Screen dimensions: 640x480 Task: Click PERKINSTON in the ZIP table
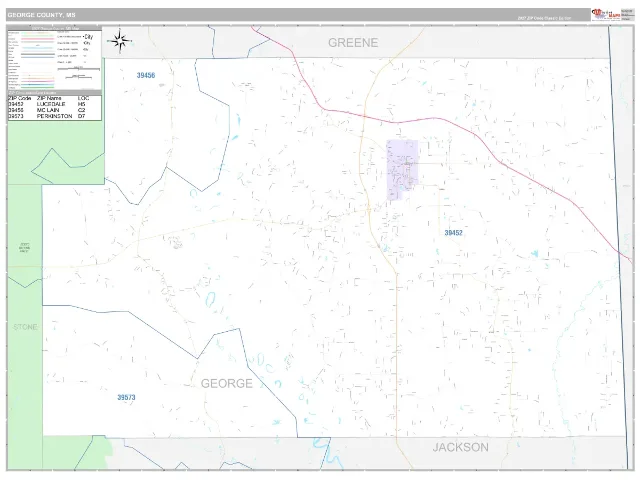[54, 116]
